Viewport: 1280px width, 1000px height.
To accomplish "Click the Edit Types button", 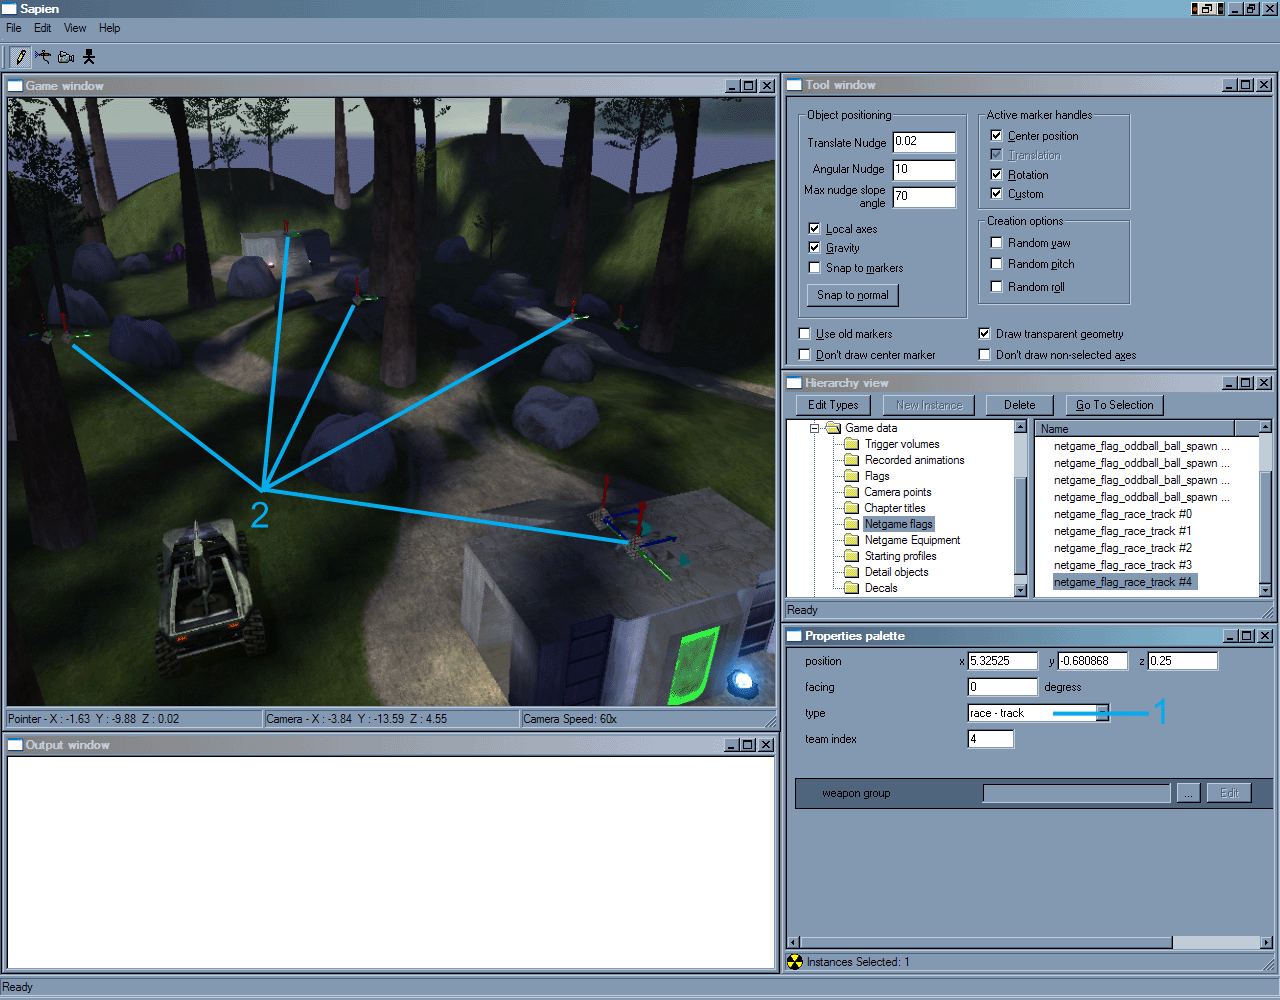I will (x=833, y=405).
